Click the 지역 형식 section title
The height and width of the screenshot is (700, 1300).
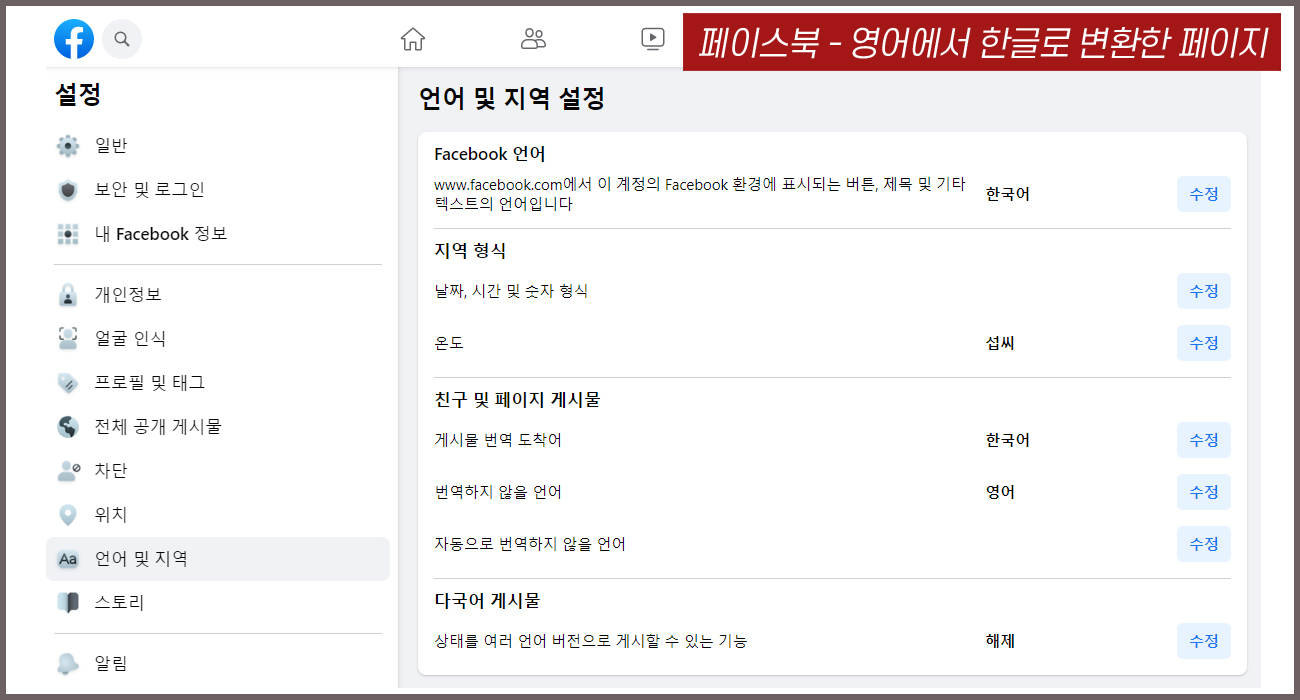point(470,251)
